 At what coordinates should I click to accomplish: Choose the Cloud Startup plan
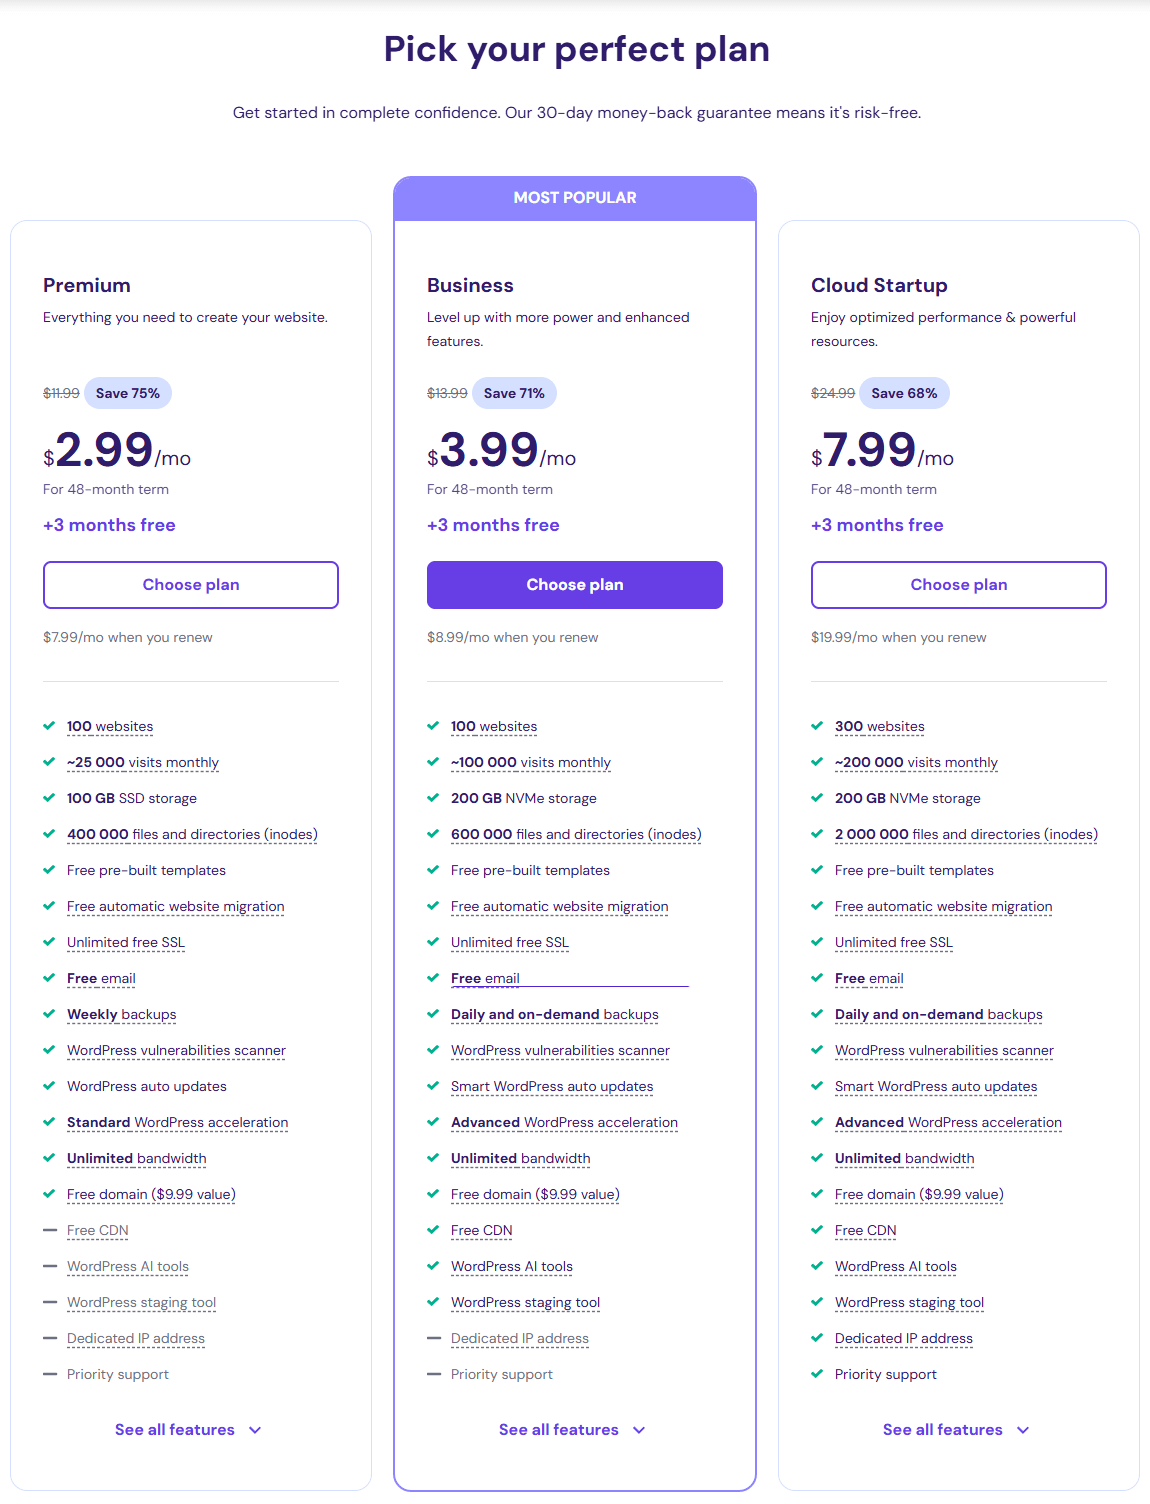point(959,585)
